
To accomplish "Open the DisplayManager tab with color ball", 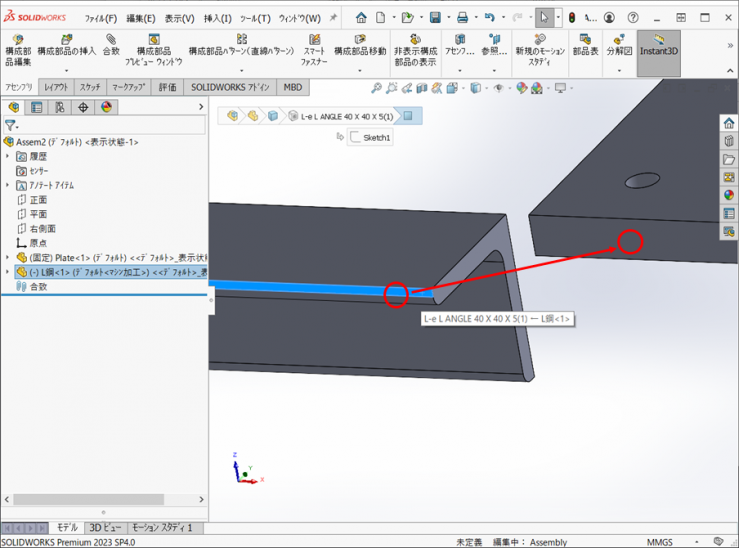I will [105, 108].
